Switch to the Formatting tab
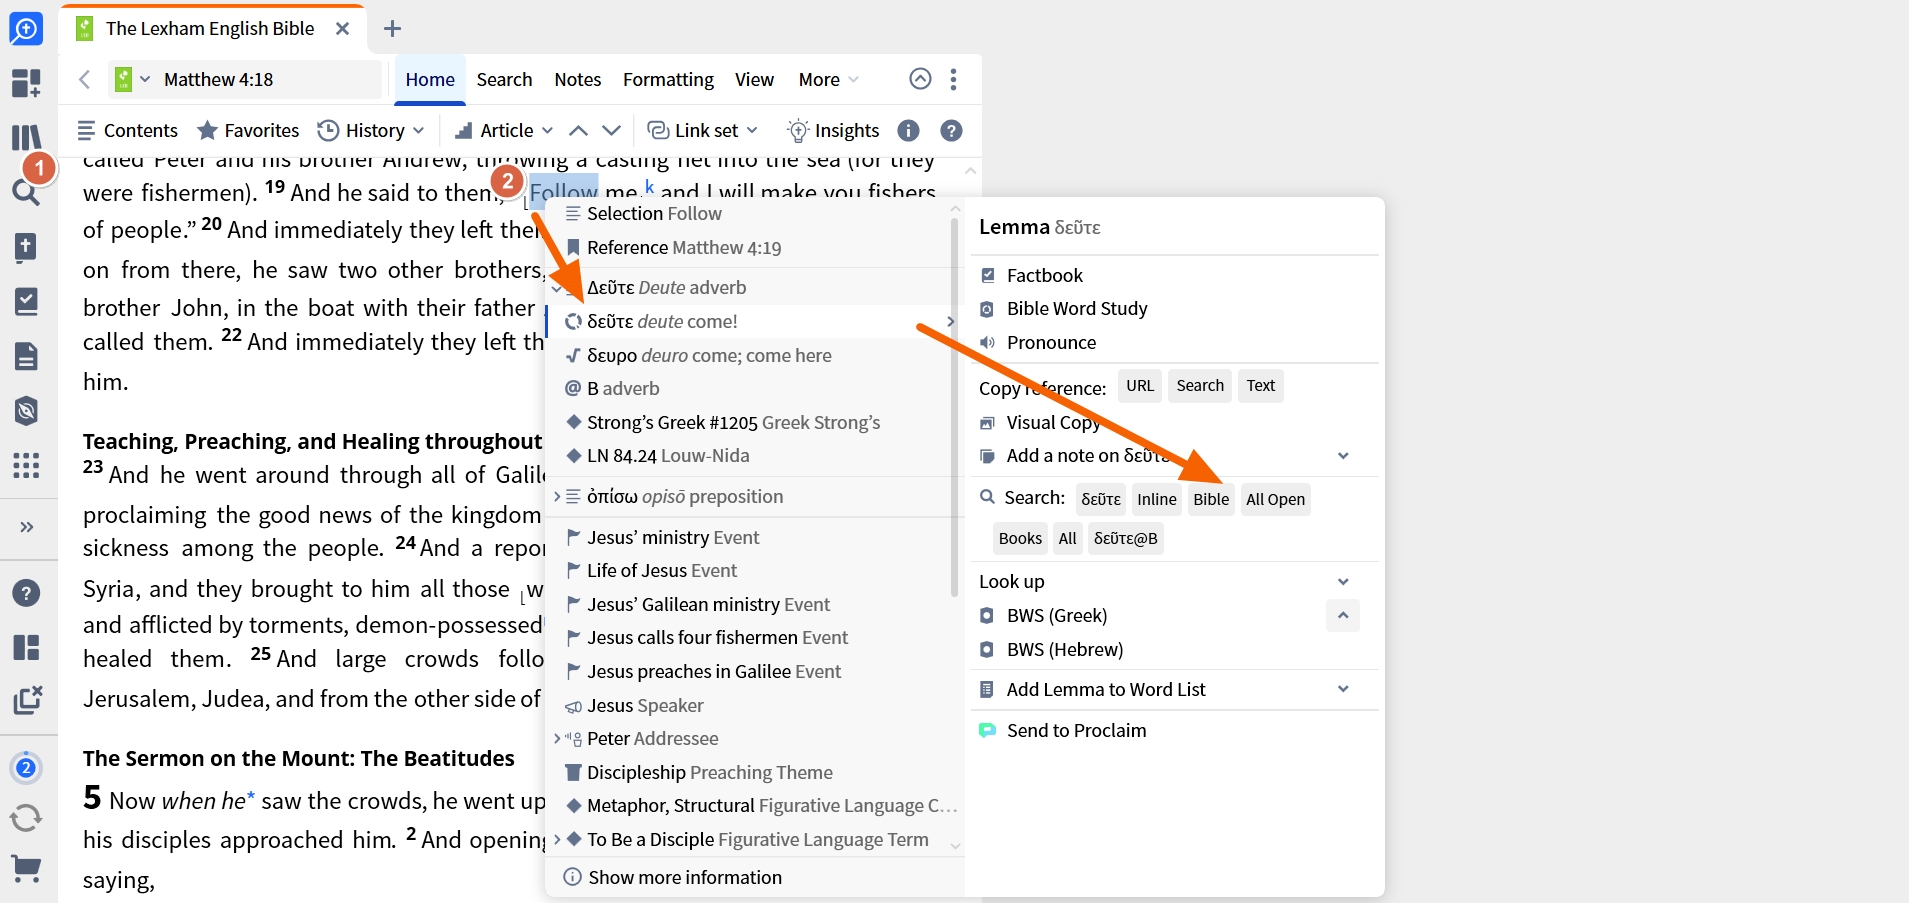The image size is (1909, 903). click(668, 79)
